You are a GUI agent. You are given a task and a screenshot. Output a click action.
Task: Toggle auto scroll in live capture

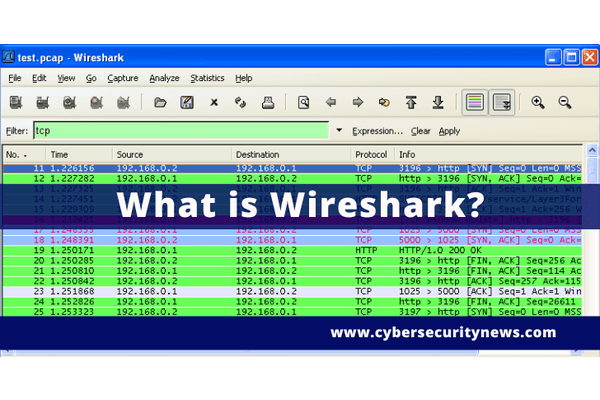502,102
